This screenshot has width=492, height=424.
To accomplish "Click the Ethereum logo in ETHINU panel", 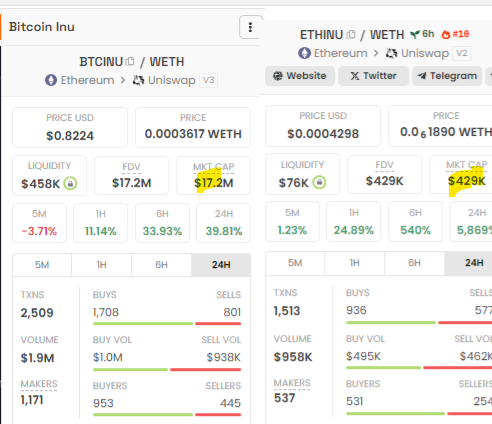I will 304,53.
